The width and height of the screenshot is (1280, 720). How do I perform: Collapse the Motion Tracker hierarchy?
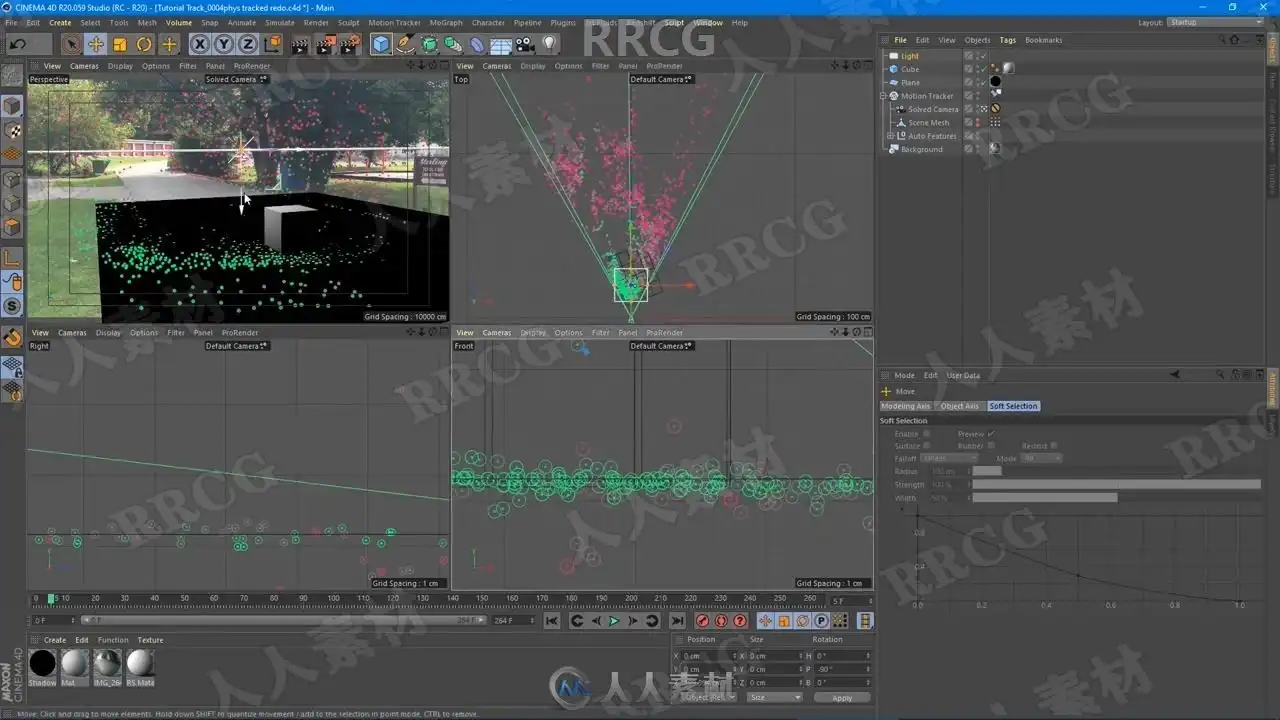[883, 96]
